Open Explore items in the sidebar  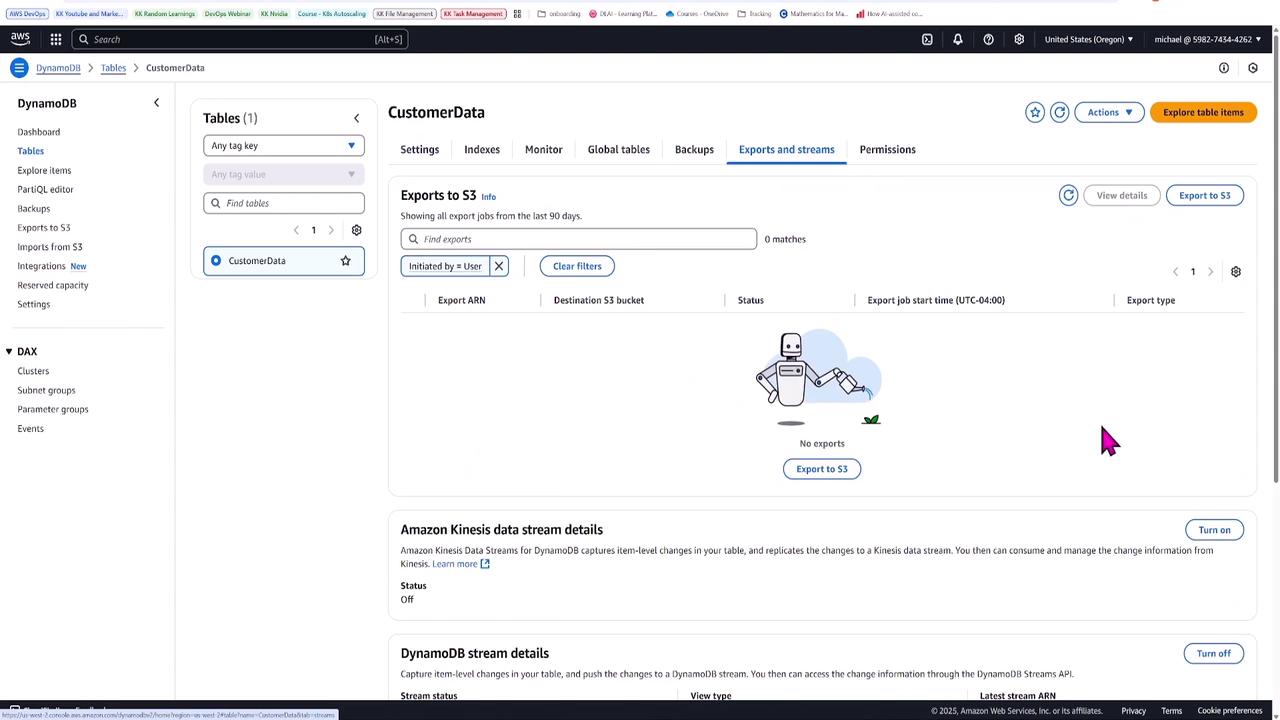pos(44,170)
